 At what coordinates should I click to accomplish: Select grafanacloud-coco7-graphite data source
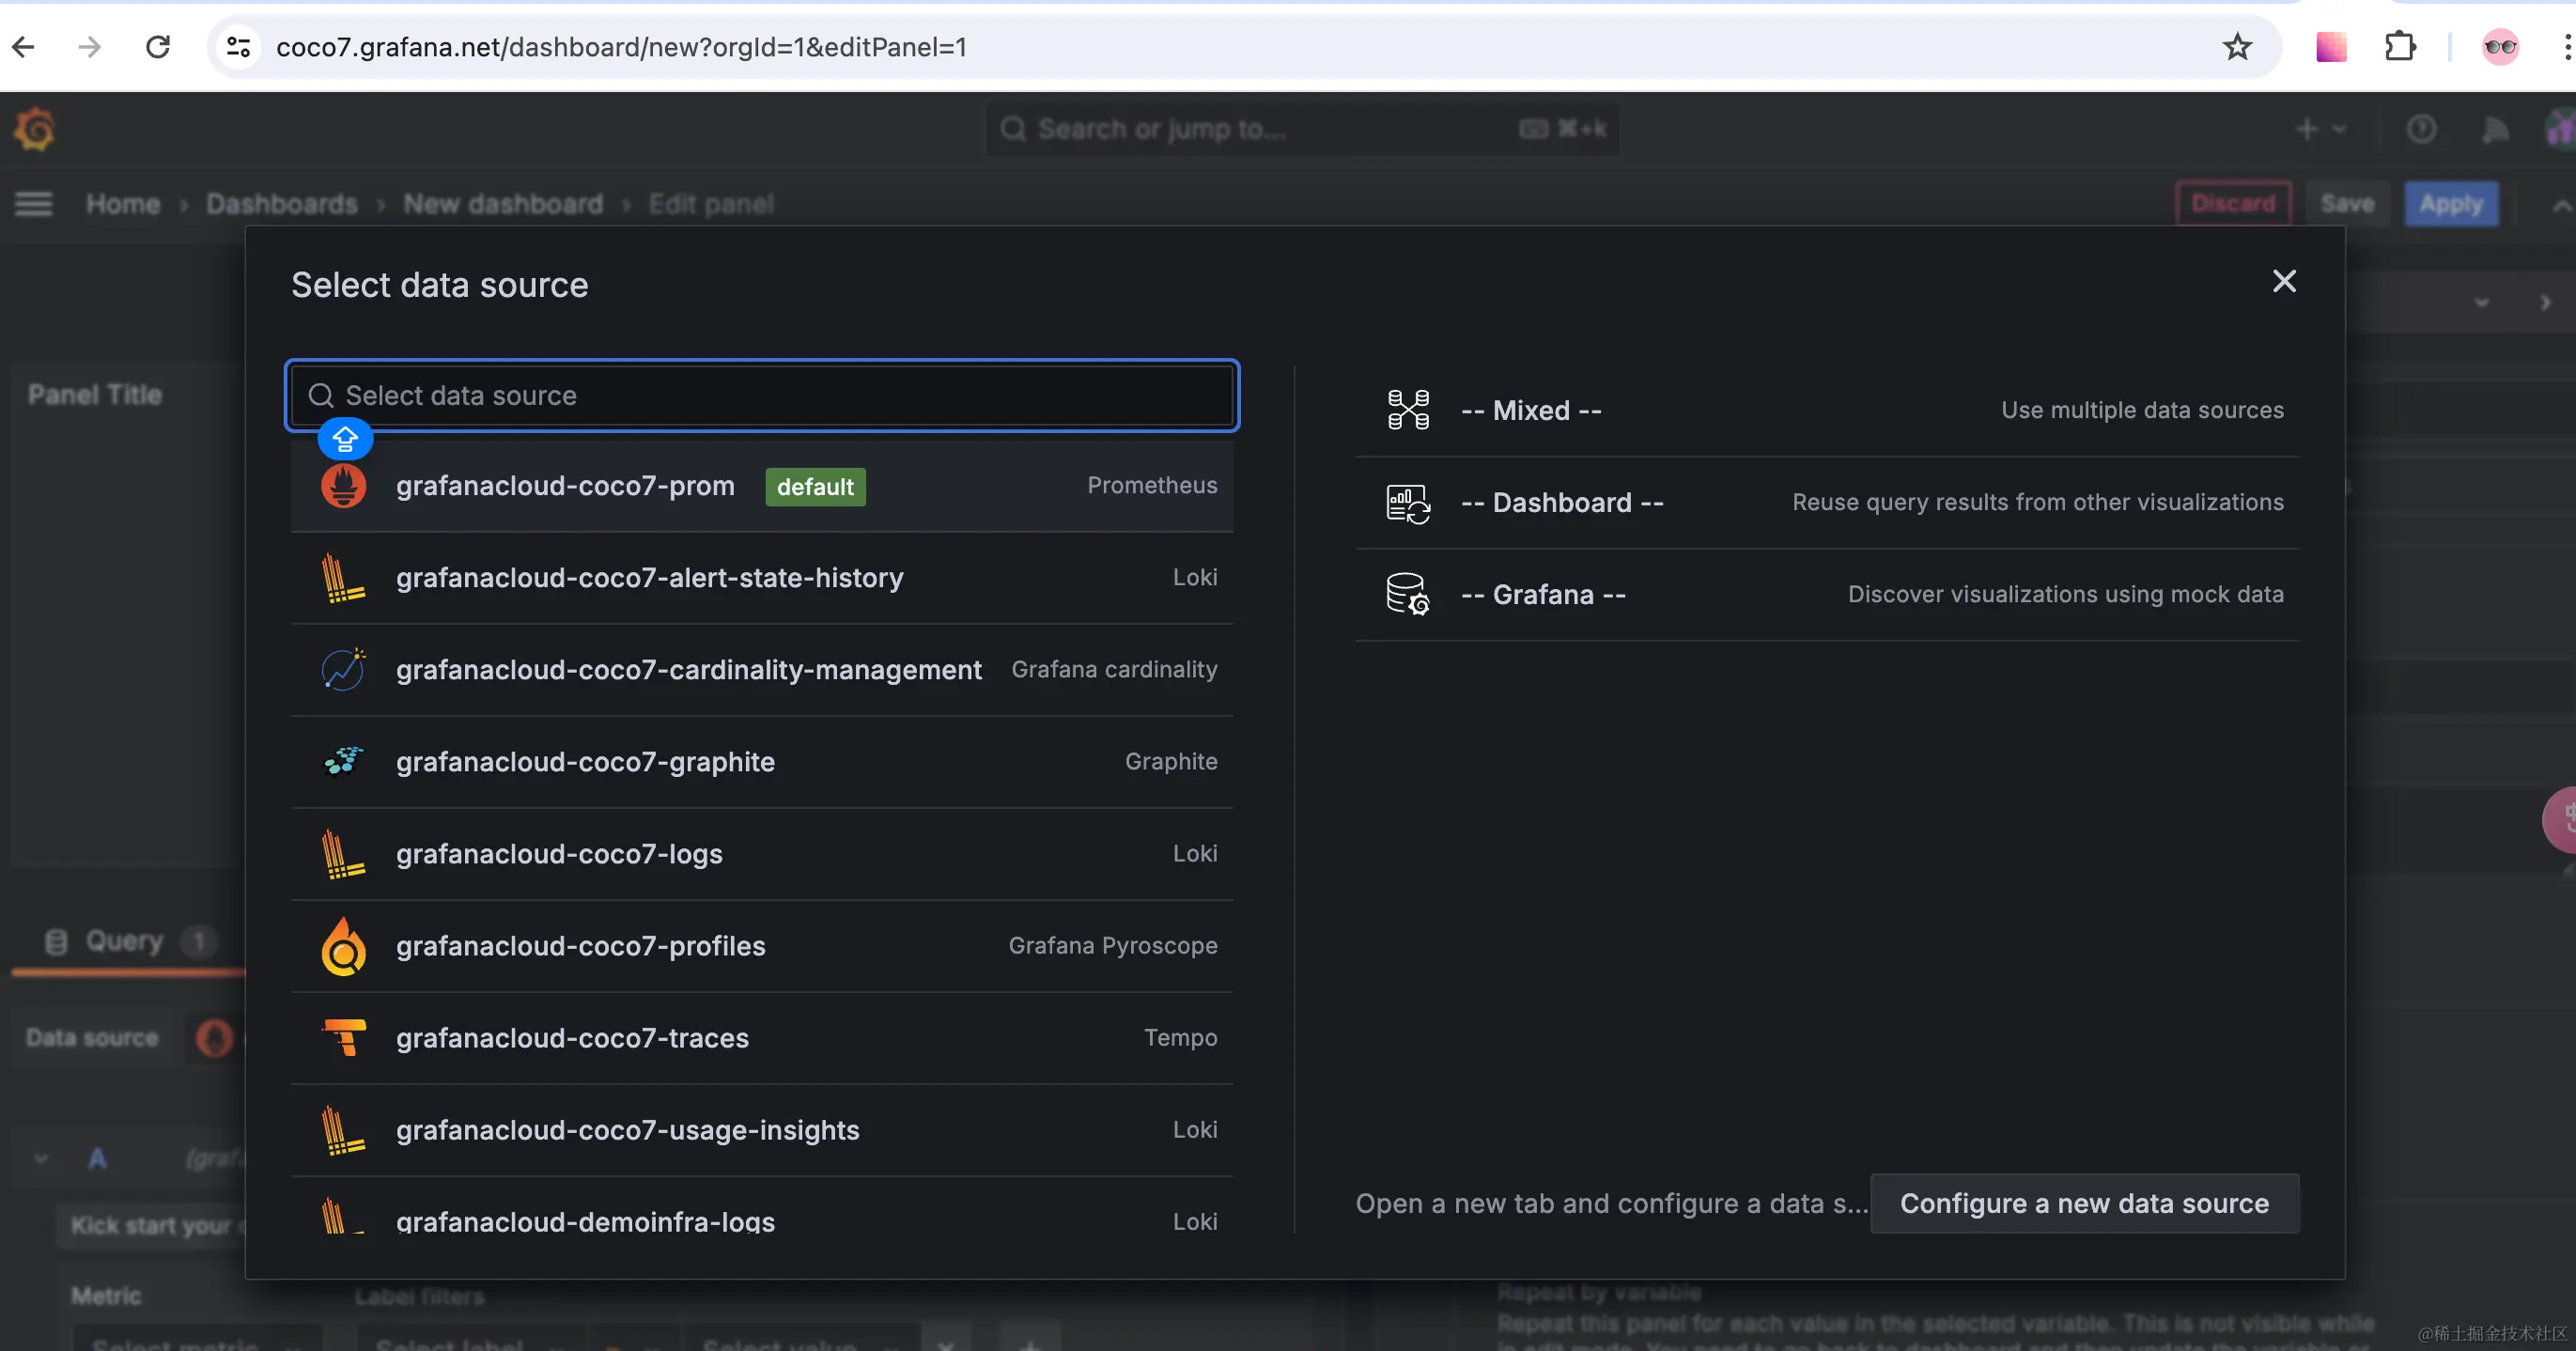[762, 761]
